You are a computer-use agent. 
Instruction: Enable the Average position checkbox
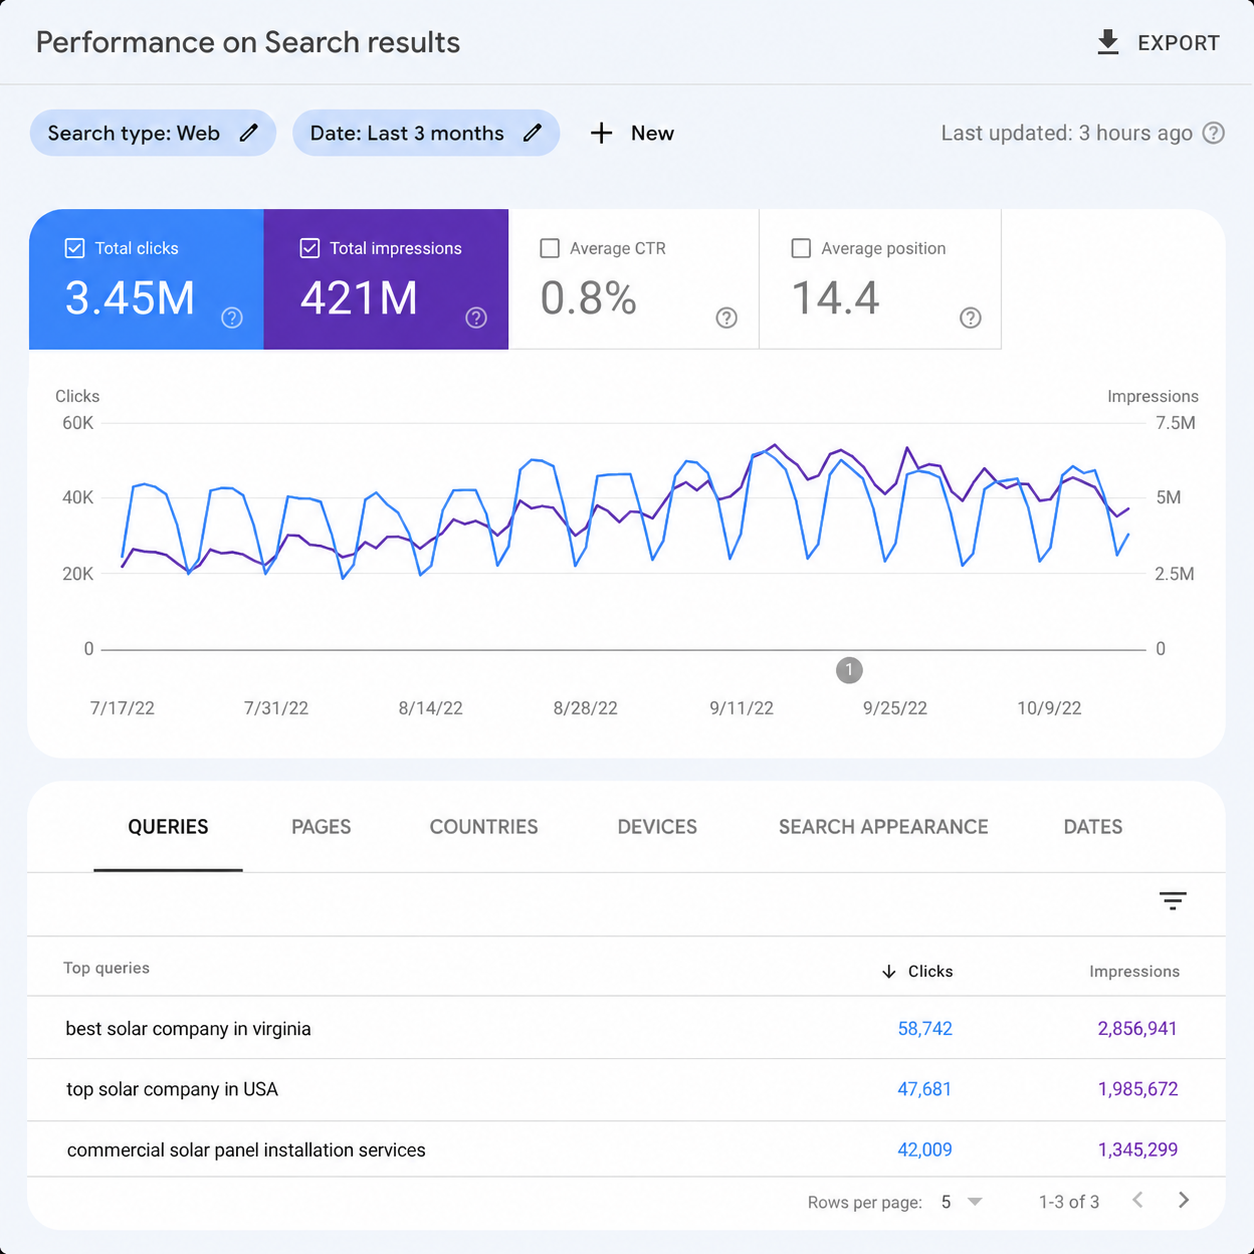coord(801,248)
